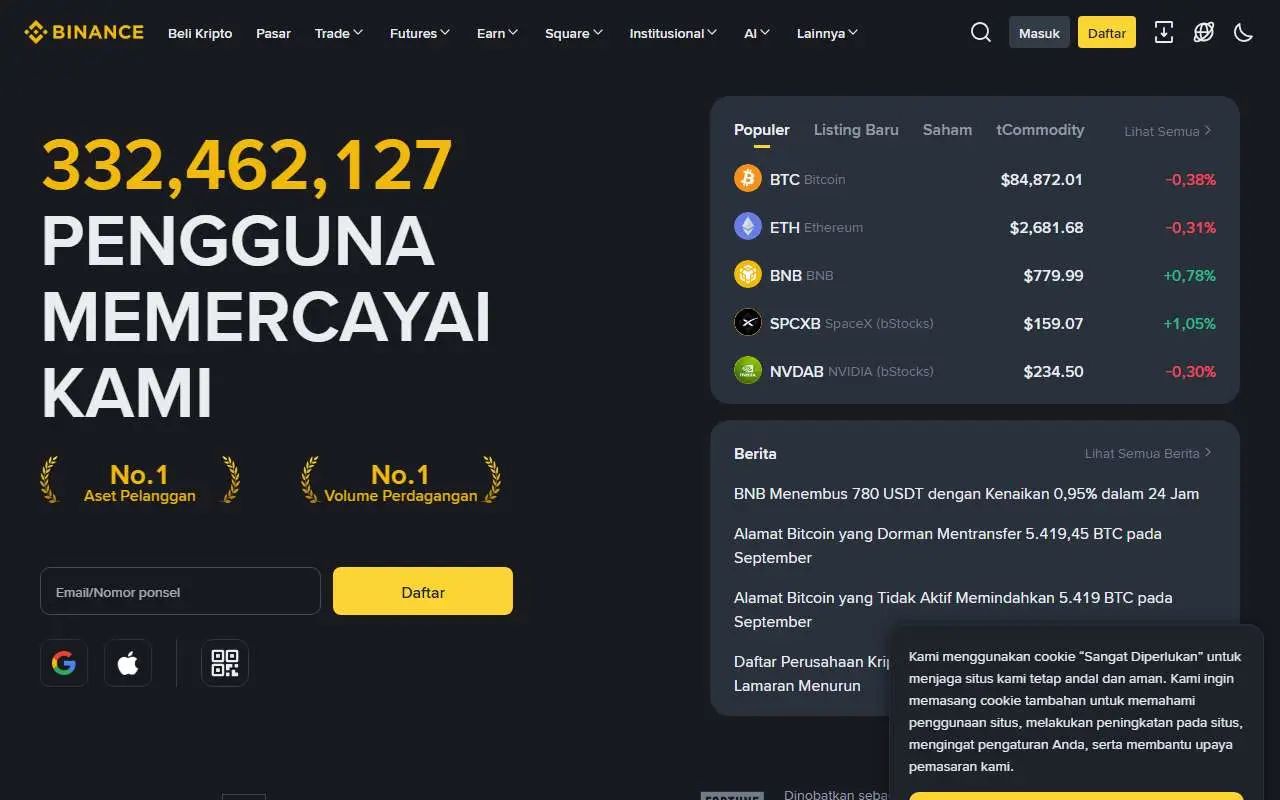Click the BNB change +0,78%
Image resolution: width=1280 pixels, height=800 pixels.
tap(1190, 276)
